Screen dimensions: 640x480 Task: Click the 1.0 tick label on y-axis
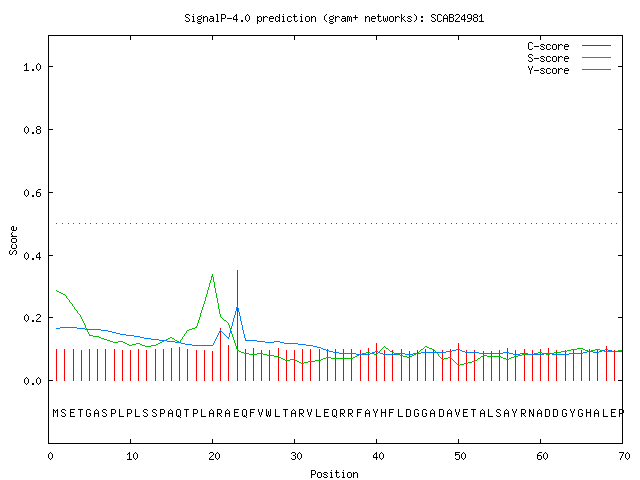pyautogui.click(x=32, y=67)
